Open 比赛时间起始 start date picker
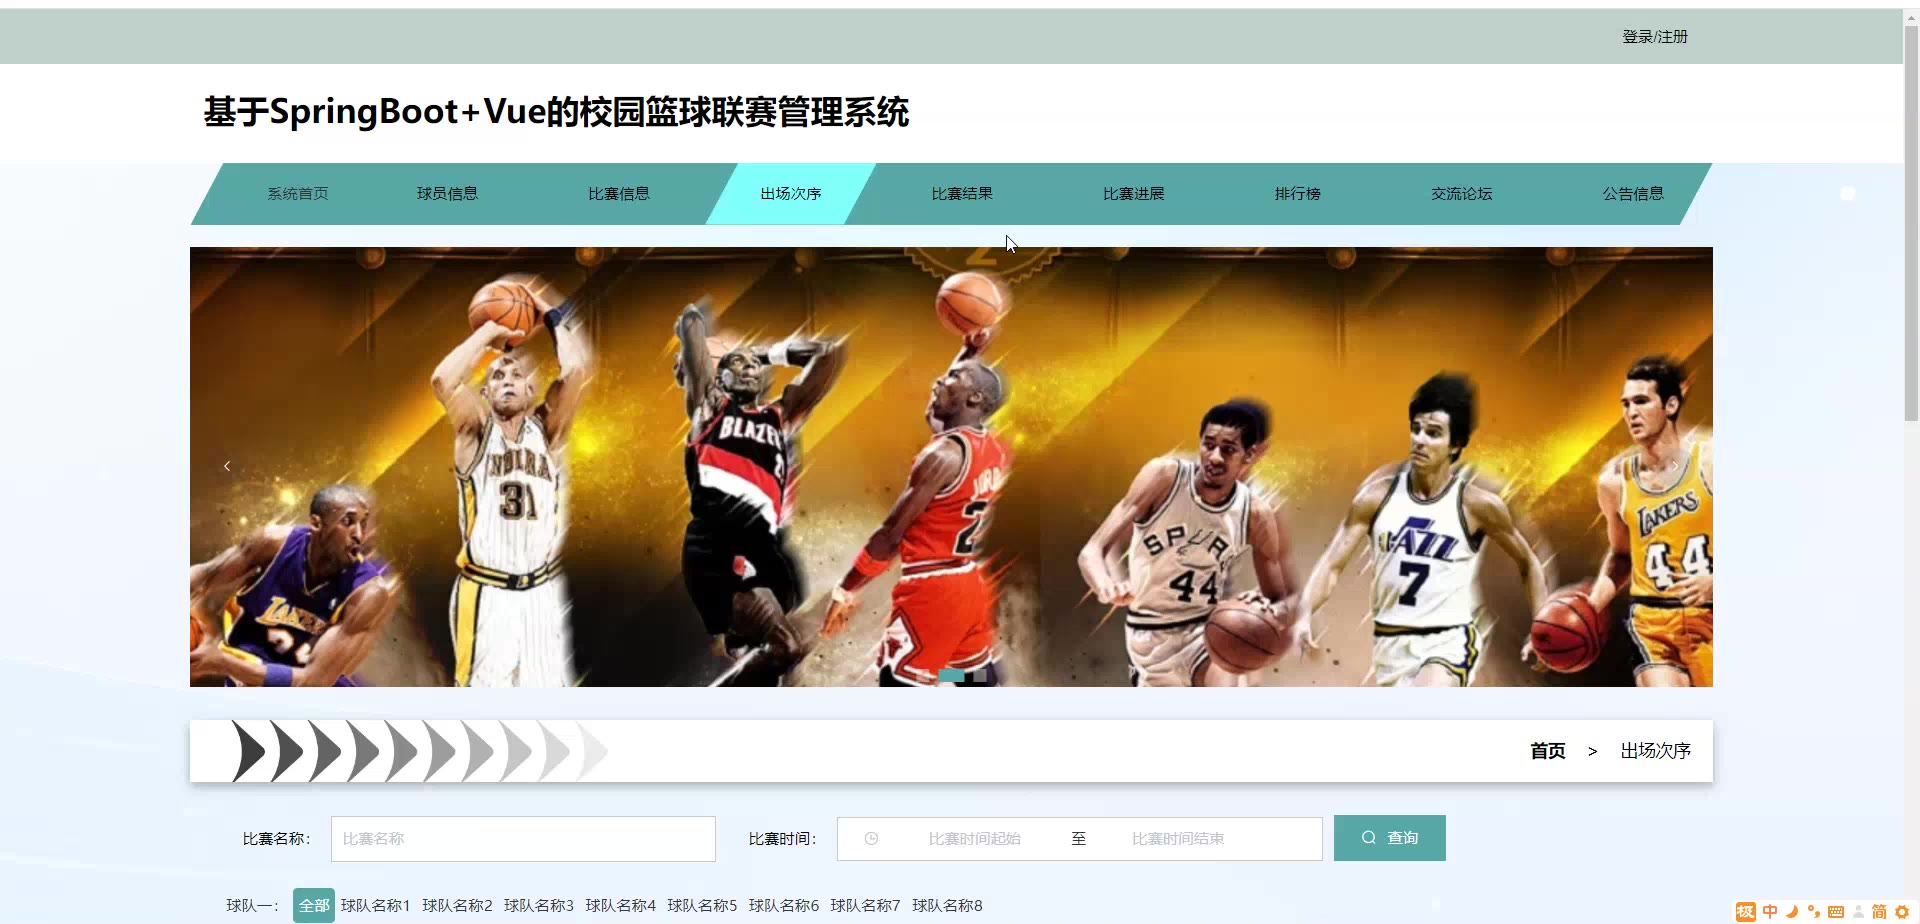 click(x=974, y=839)
